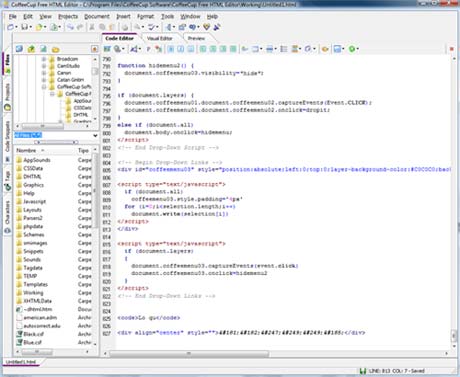Click the code editor horizontal scrollbar thumb
The image size is (460, 377).
click(189, 353)
